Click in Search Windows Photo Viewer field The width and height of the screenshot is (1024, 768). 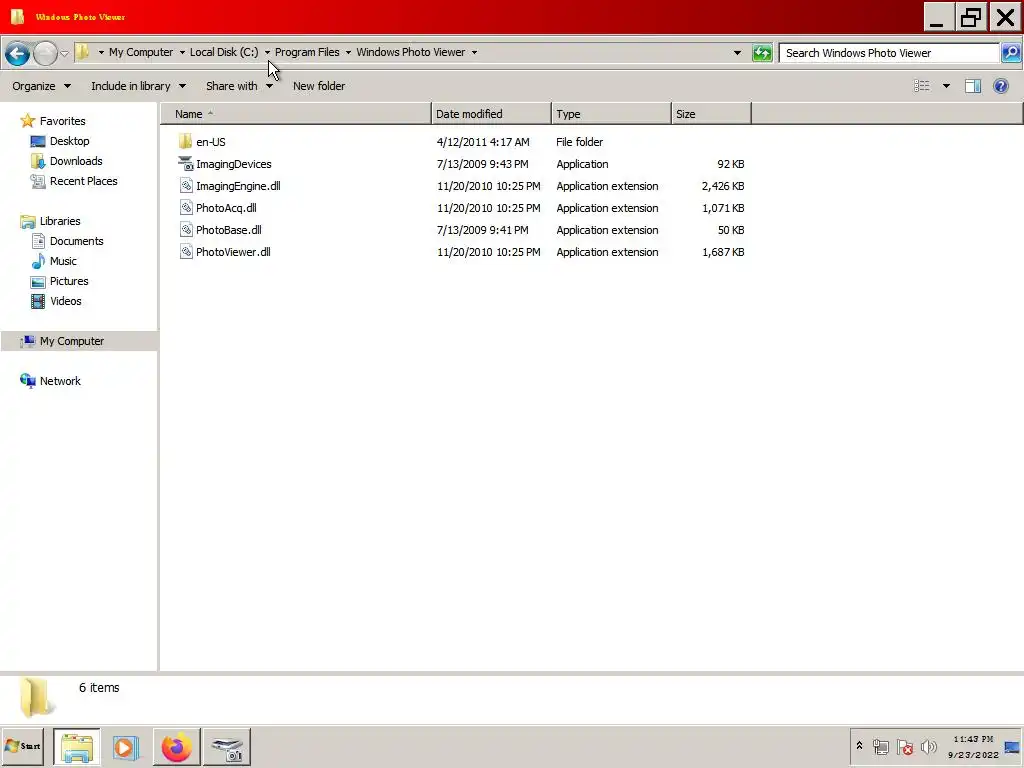[889, 53]
